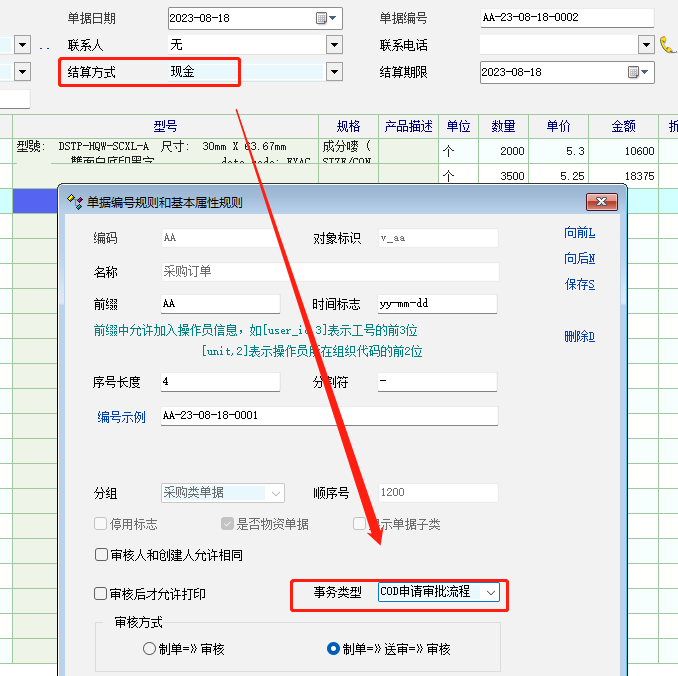This screenshot has height=676, width=678.
Task: Click the 型号 column header
Action: [x=165, y=126]
